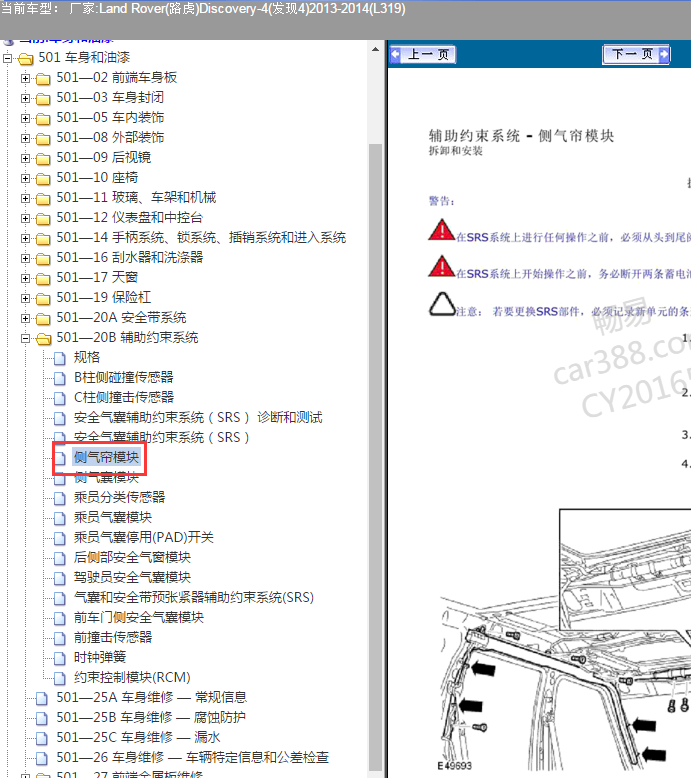Expand the 501—20A 安全带系统 folder

point(25,318)
